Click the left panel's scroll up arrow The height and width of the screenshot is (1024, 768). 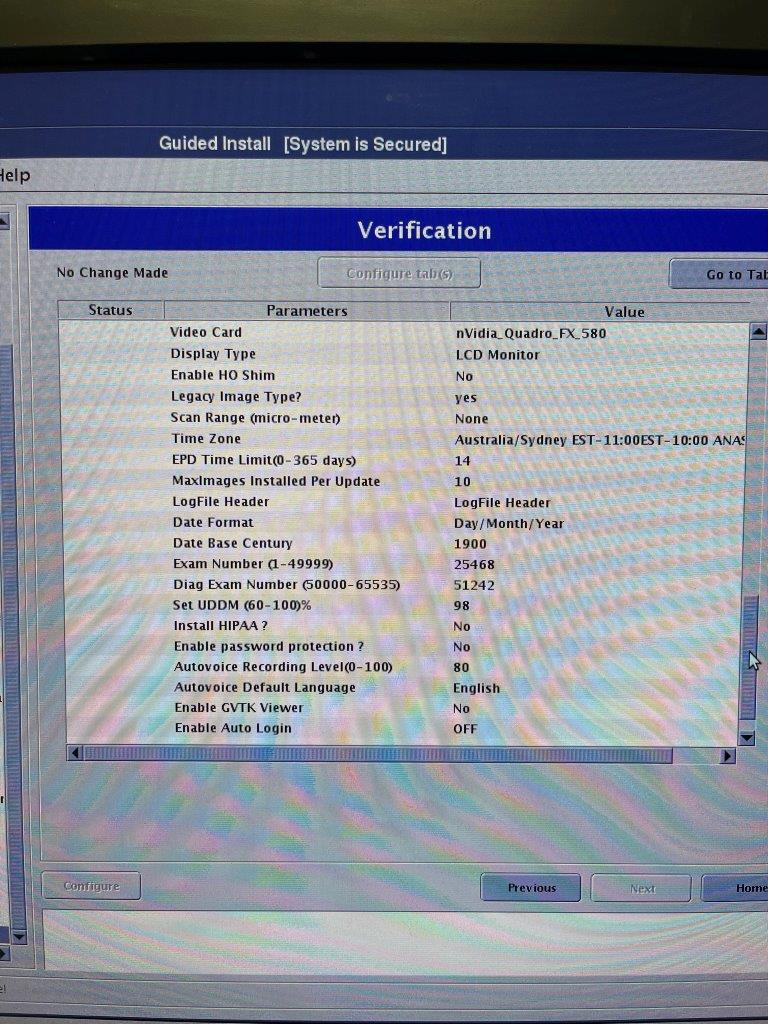3,221
